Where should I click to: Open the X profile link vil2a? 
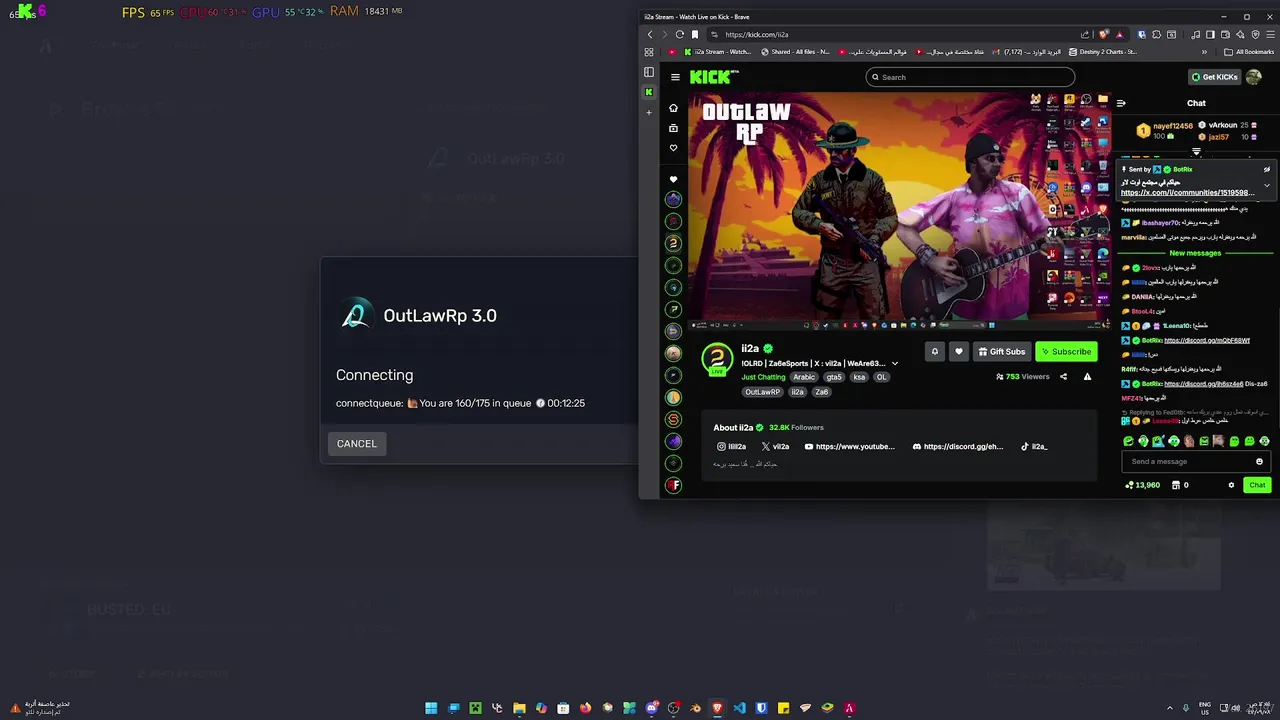click(775, 447)
